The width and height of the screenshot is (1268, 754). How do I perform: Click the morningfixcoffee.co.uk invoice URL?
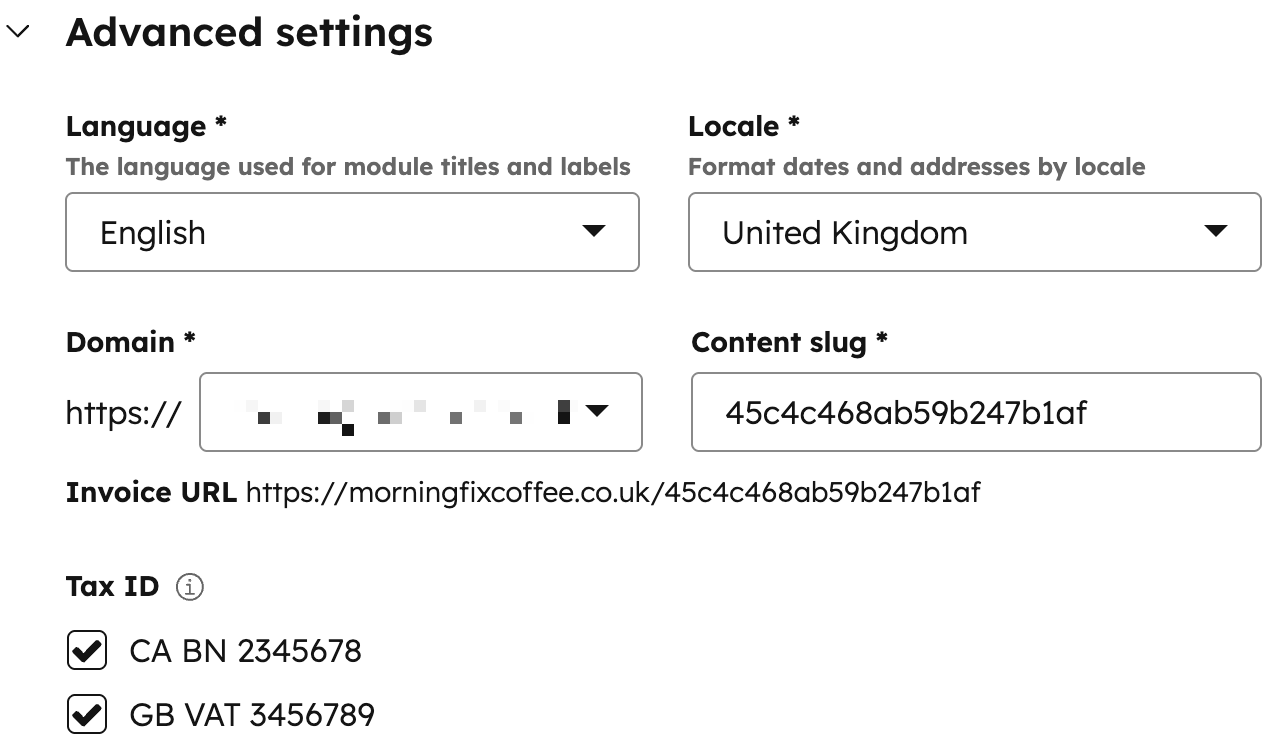point(612,492)
